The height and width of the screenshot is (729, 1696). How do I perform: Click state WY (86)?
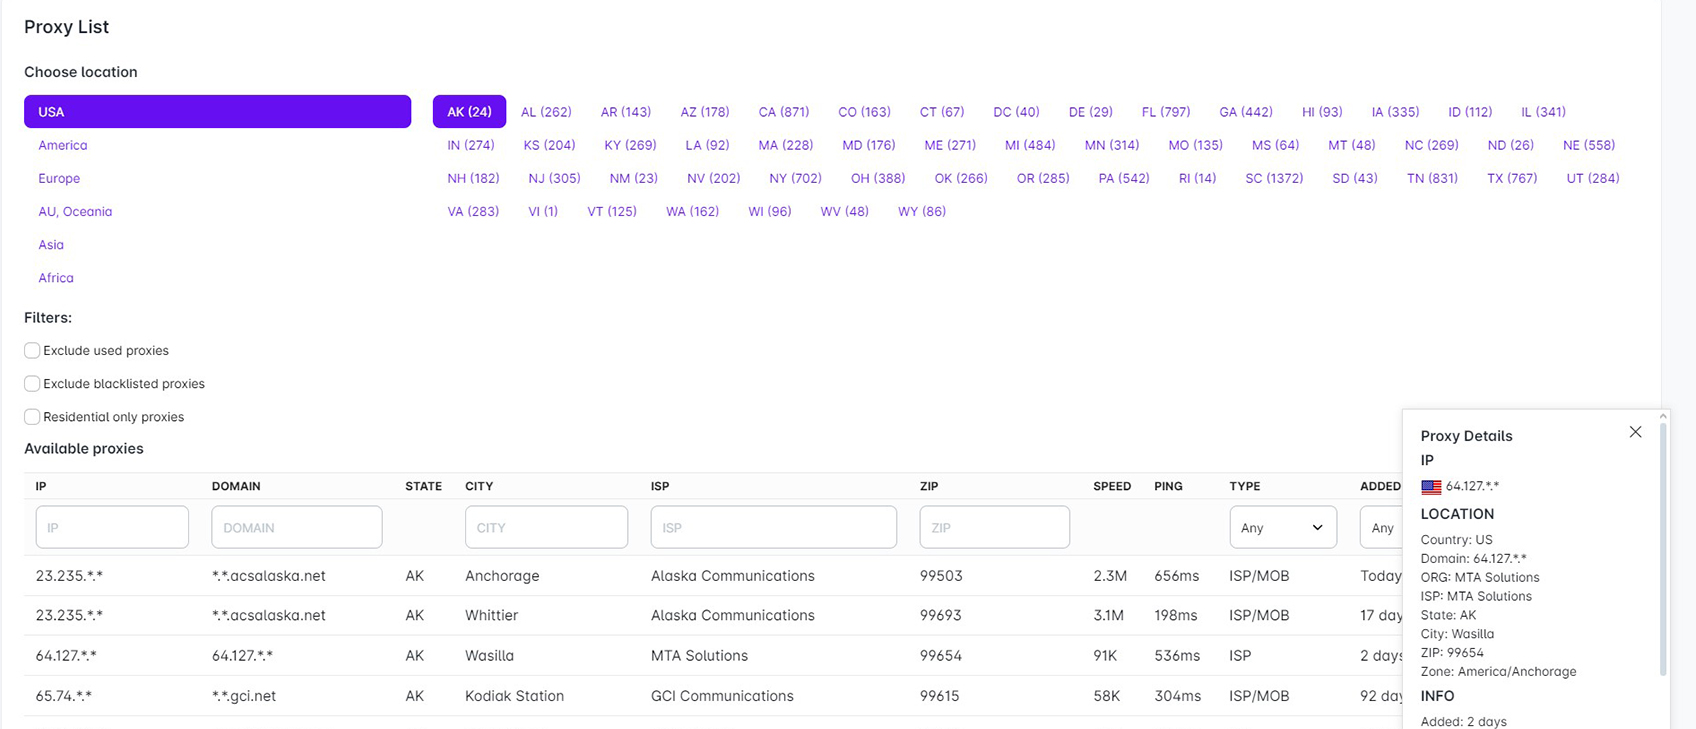coord(922,211)
